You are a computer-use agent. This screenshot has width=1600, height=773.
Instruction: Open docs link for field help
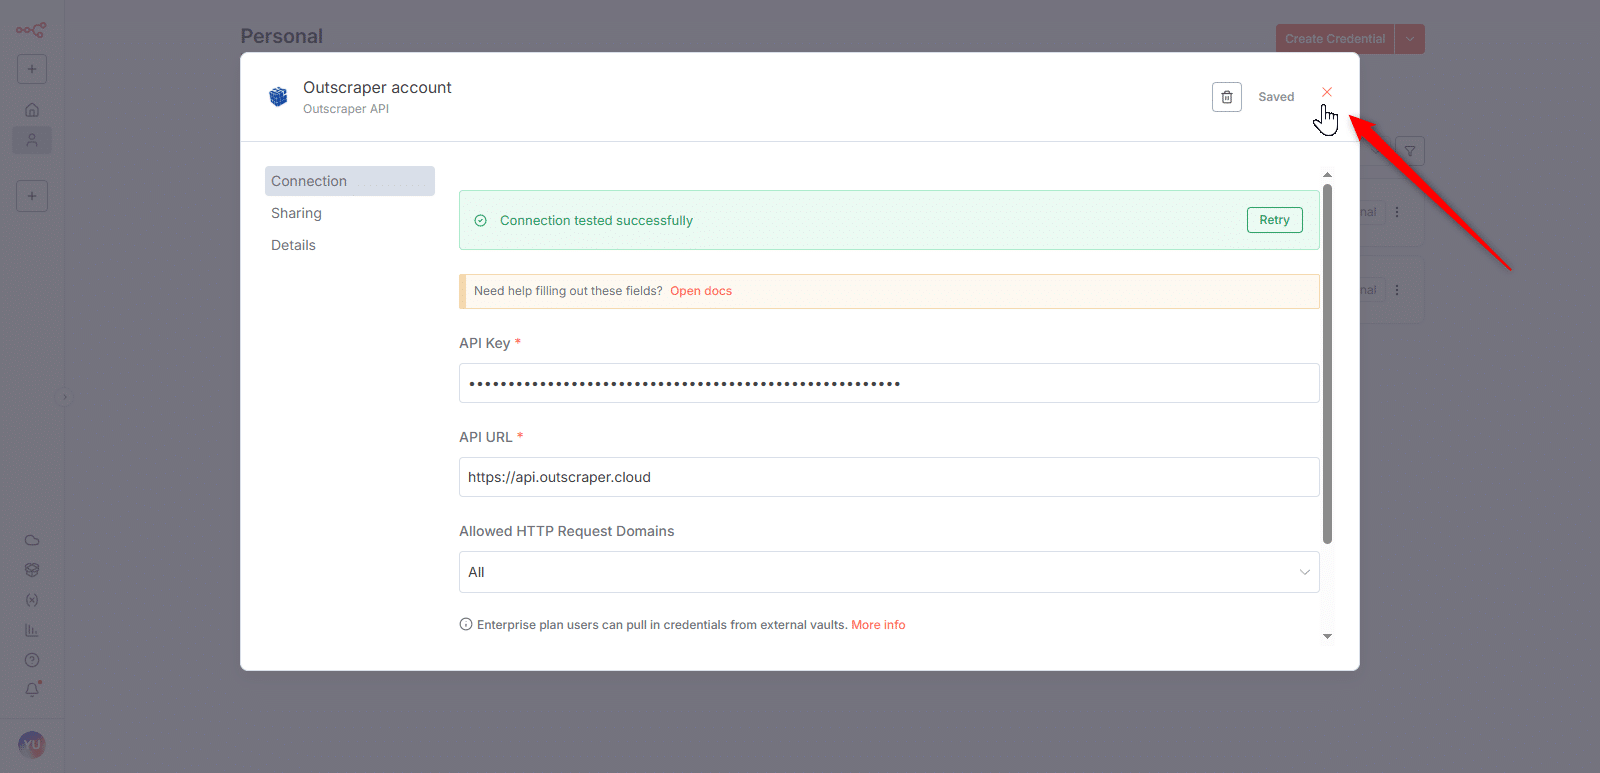[x=700, y=291]
